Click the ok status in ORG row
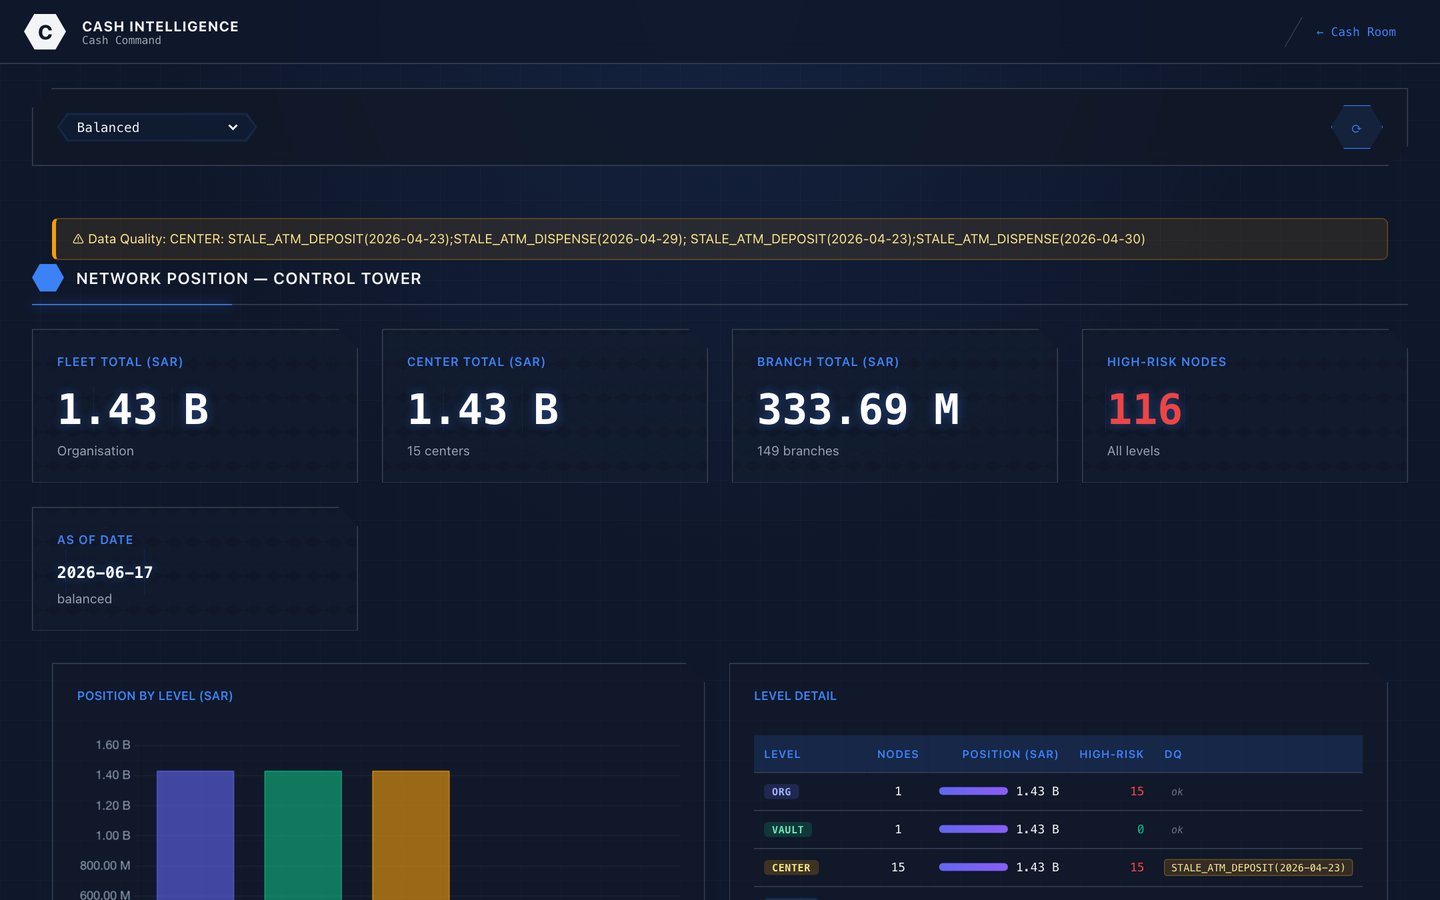 1177,792
